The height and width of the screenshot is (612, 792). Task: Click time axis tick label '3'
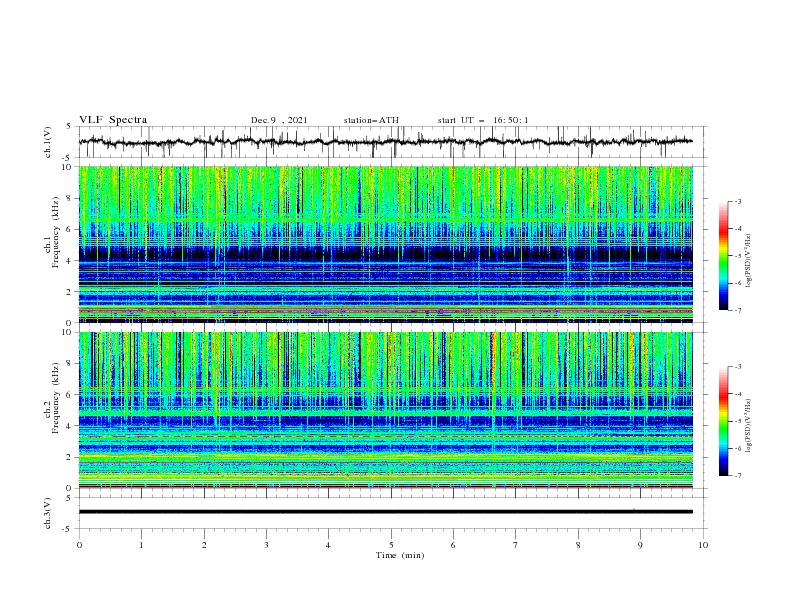click(266, 545)
